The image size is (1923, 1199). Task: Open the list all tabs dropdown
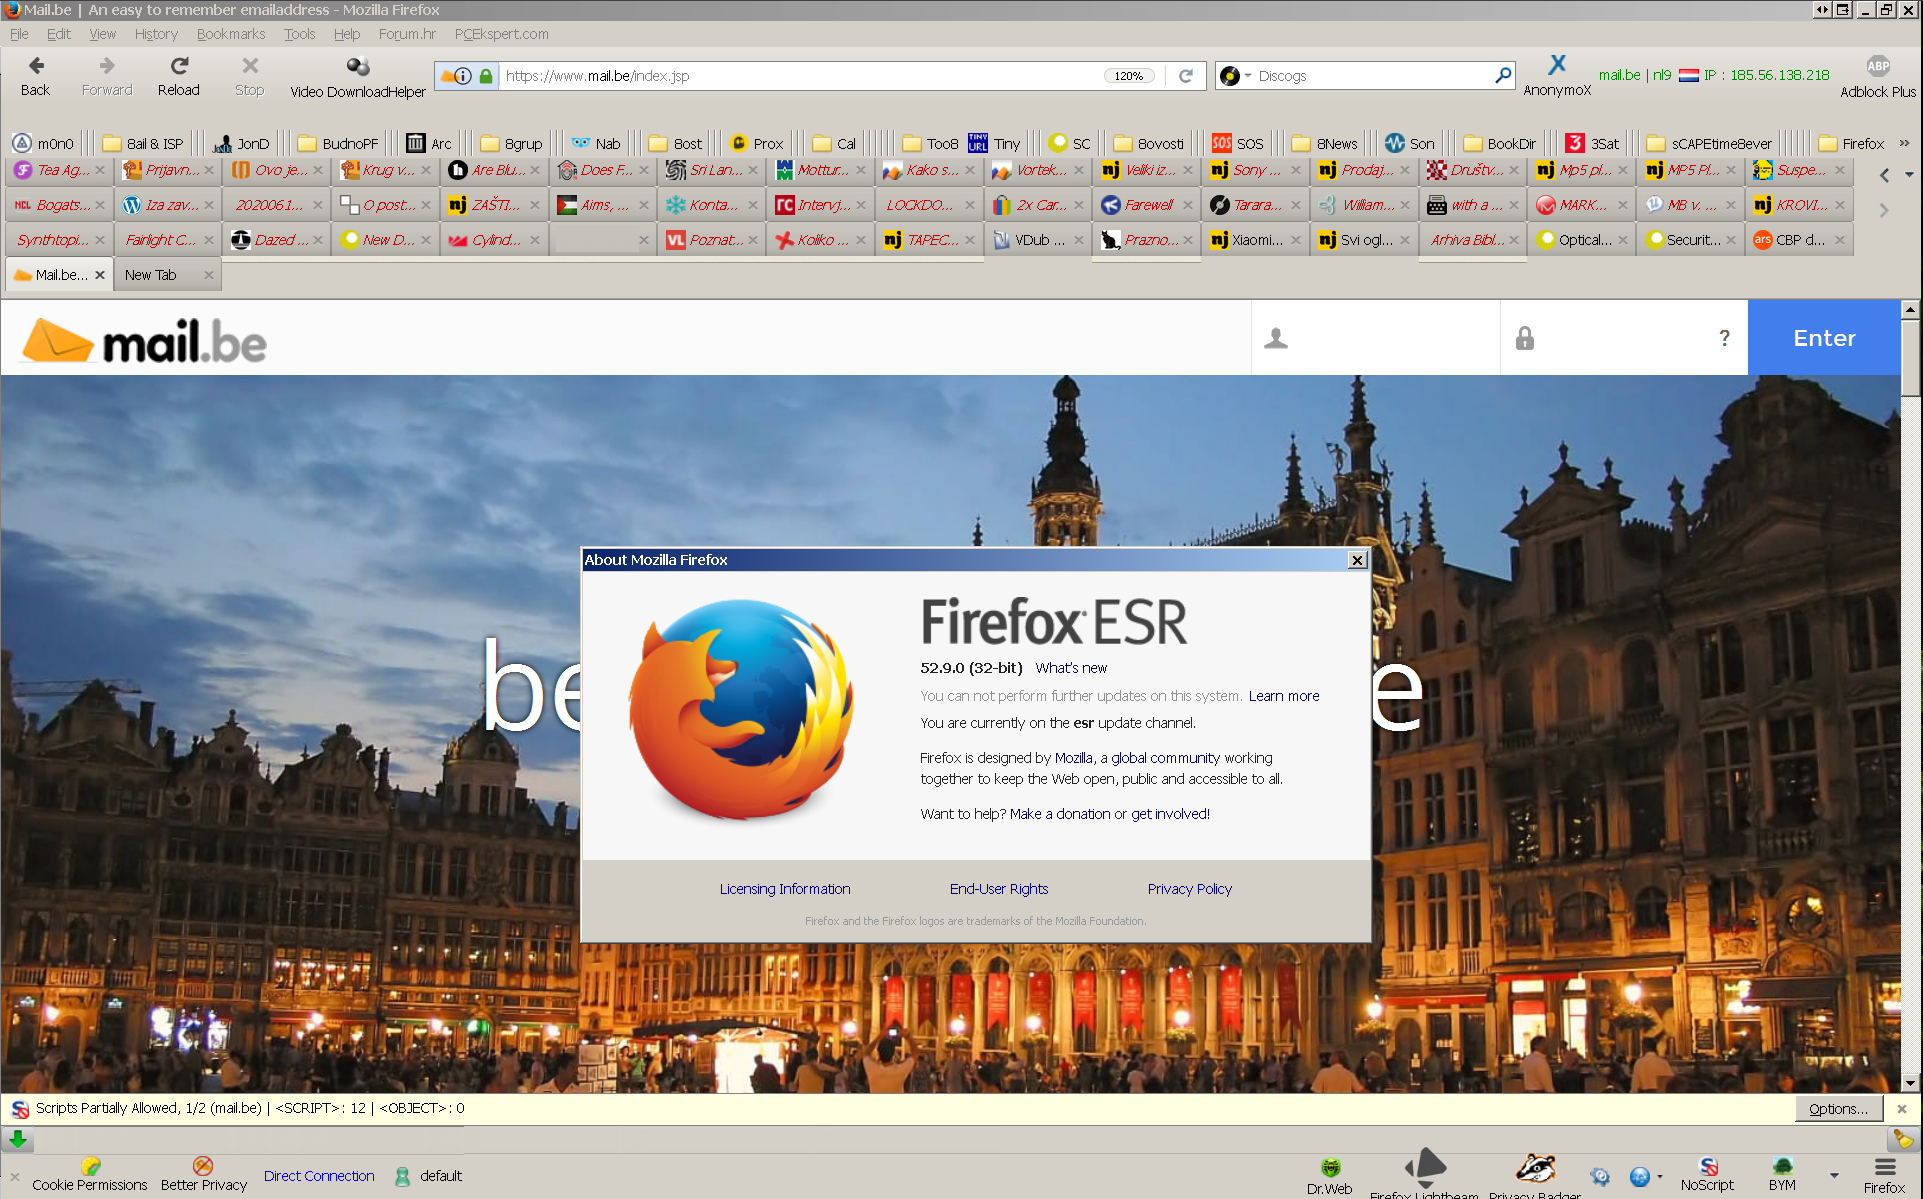click(1909, 175)
